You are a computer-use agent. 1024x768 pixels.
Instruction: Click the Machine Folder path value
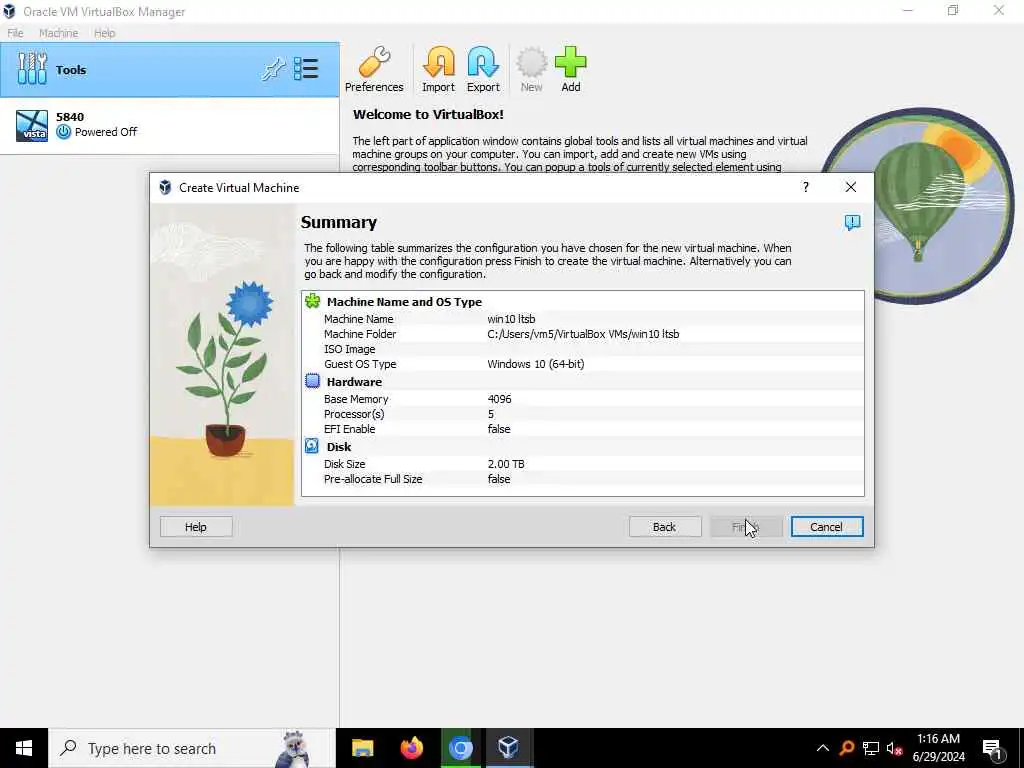583,334
